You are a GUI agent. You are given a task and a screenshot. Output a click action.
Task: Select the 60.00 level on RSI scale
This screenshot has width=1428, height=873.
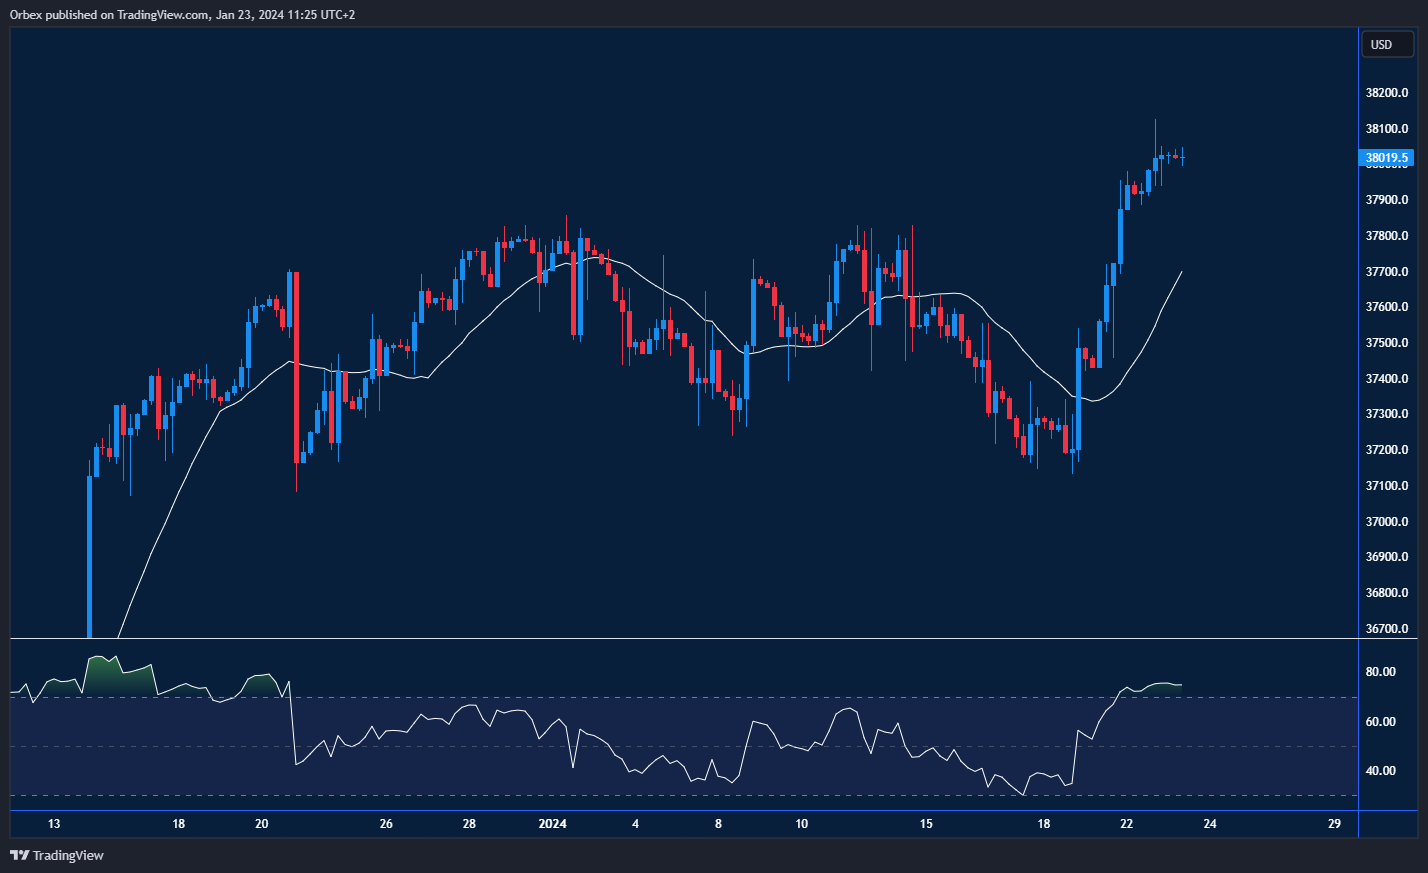(1380, 722)
